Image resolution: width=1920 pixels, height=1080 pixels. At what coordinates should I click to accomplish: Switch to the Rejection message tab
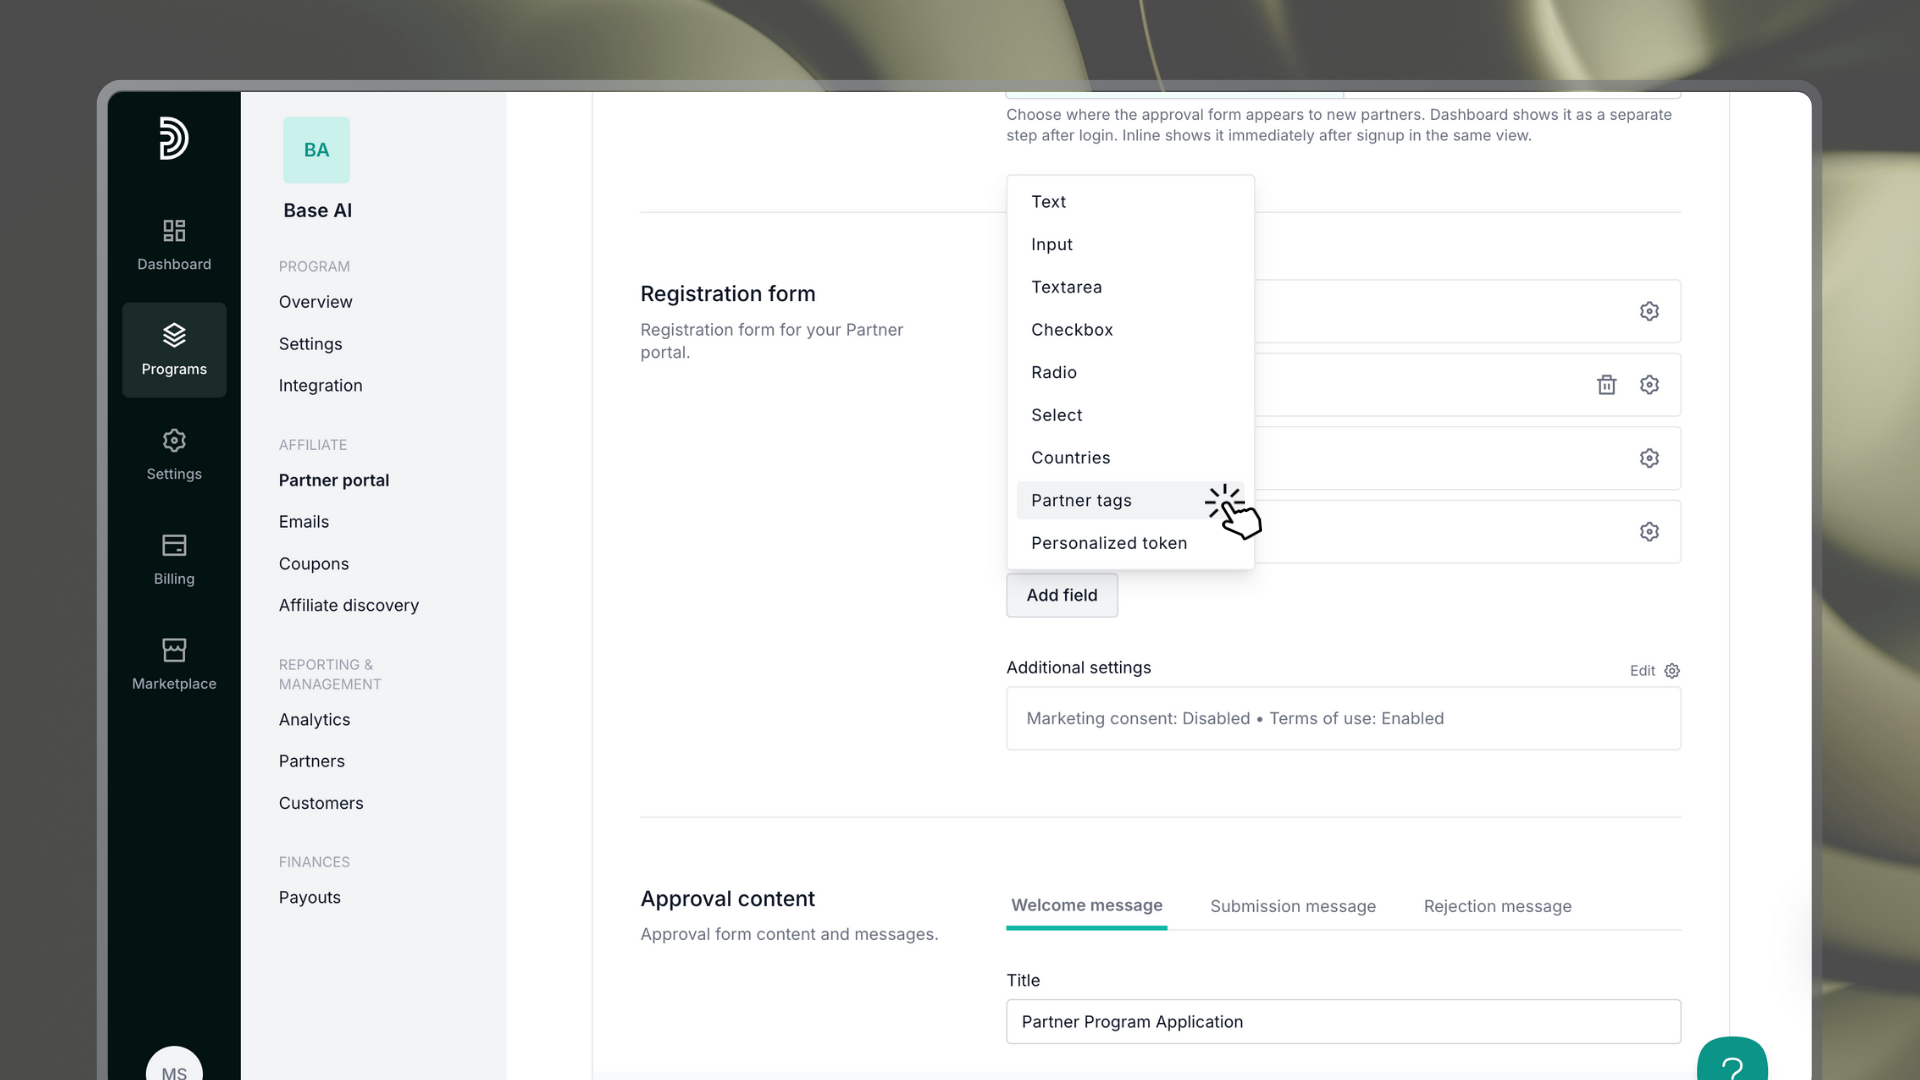coord(1497,906)
